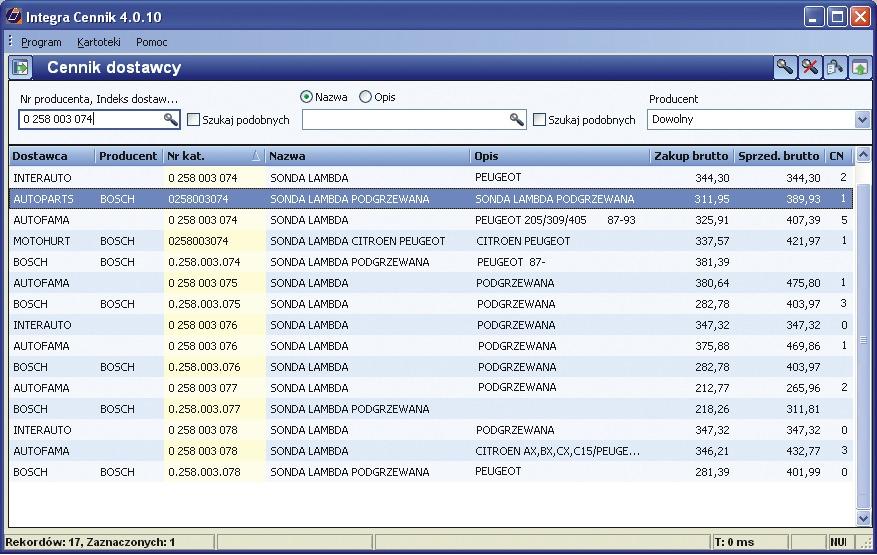877x555 pixels.
Task: Enable first Szukaj podobnych checkbox next to number field
Action: [x=193, y=120]
